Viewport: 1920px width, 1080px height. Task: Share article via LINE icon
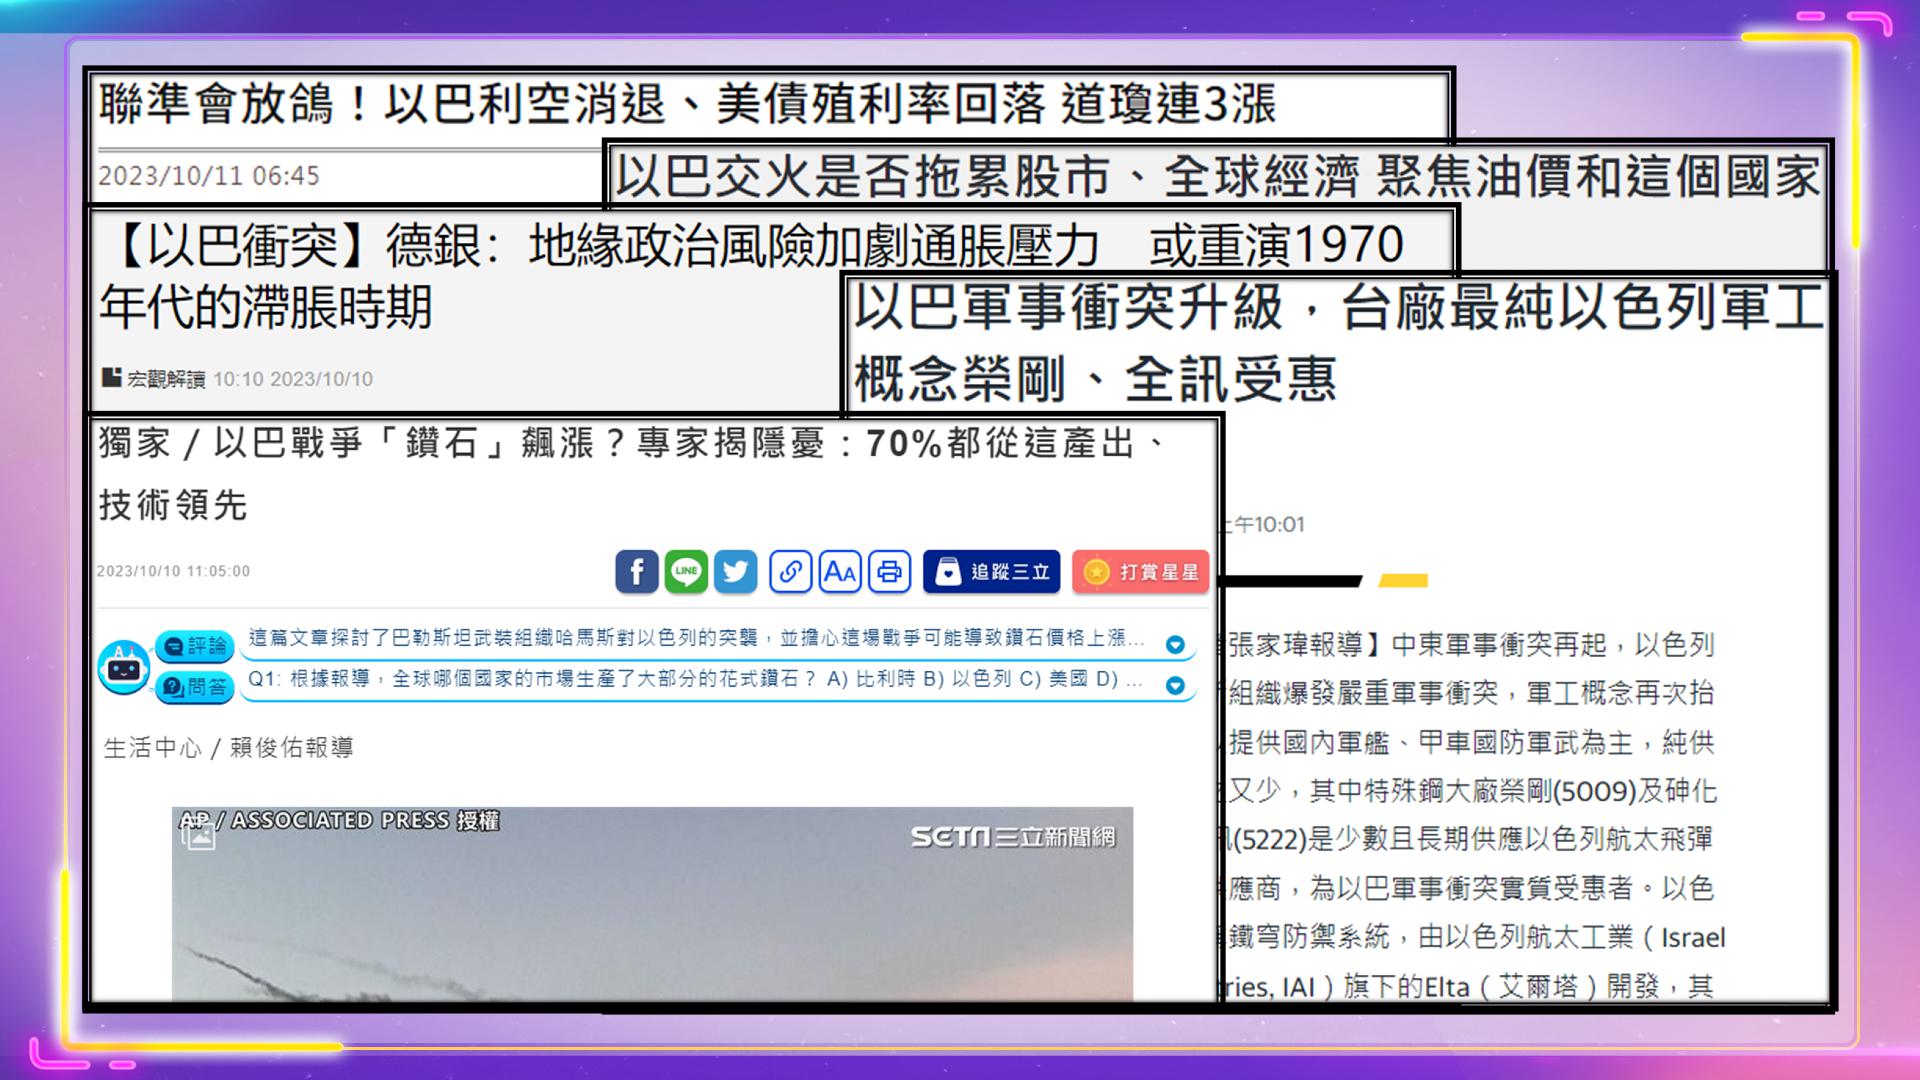pos(686,572)
